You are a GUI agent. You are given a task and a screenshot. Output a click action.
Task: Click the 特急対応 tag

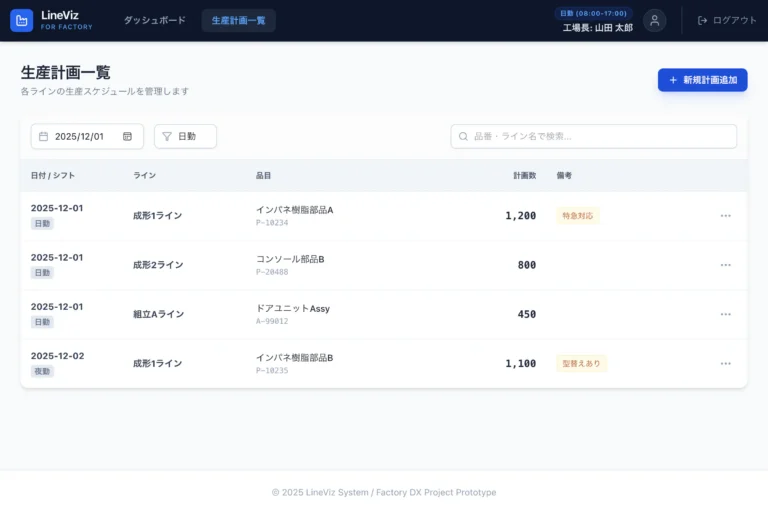tap(578, 216)
